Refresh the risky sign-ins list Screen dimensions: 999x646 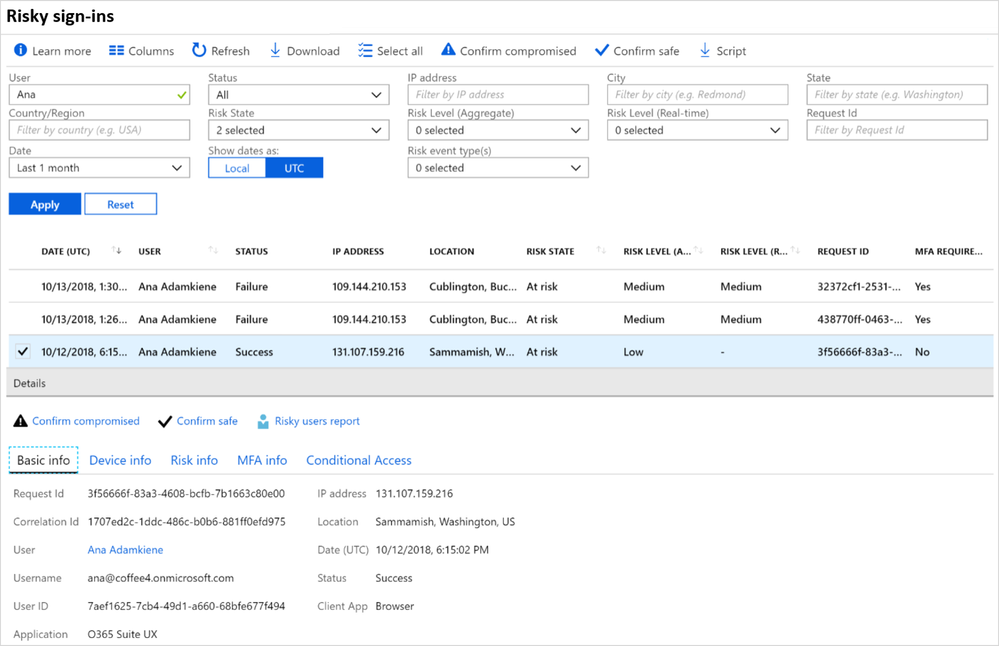click(199, 51)
